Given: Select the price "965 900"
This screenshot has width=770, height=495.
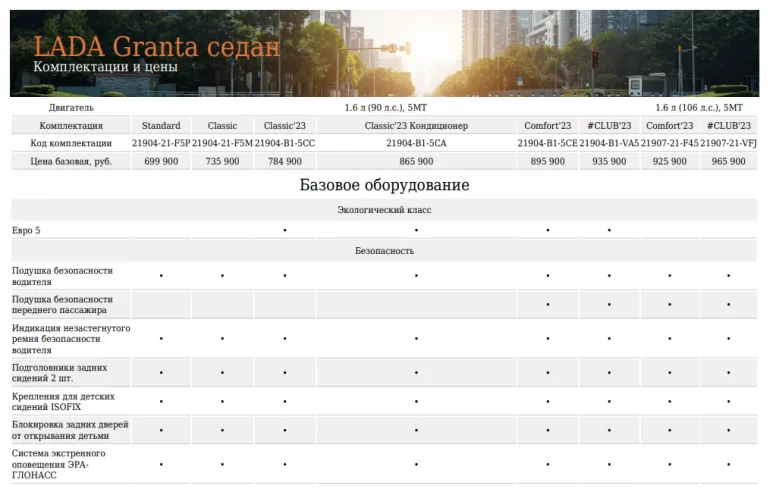Looking at the screenshot, I should (x=729, y=162).
